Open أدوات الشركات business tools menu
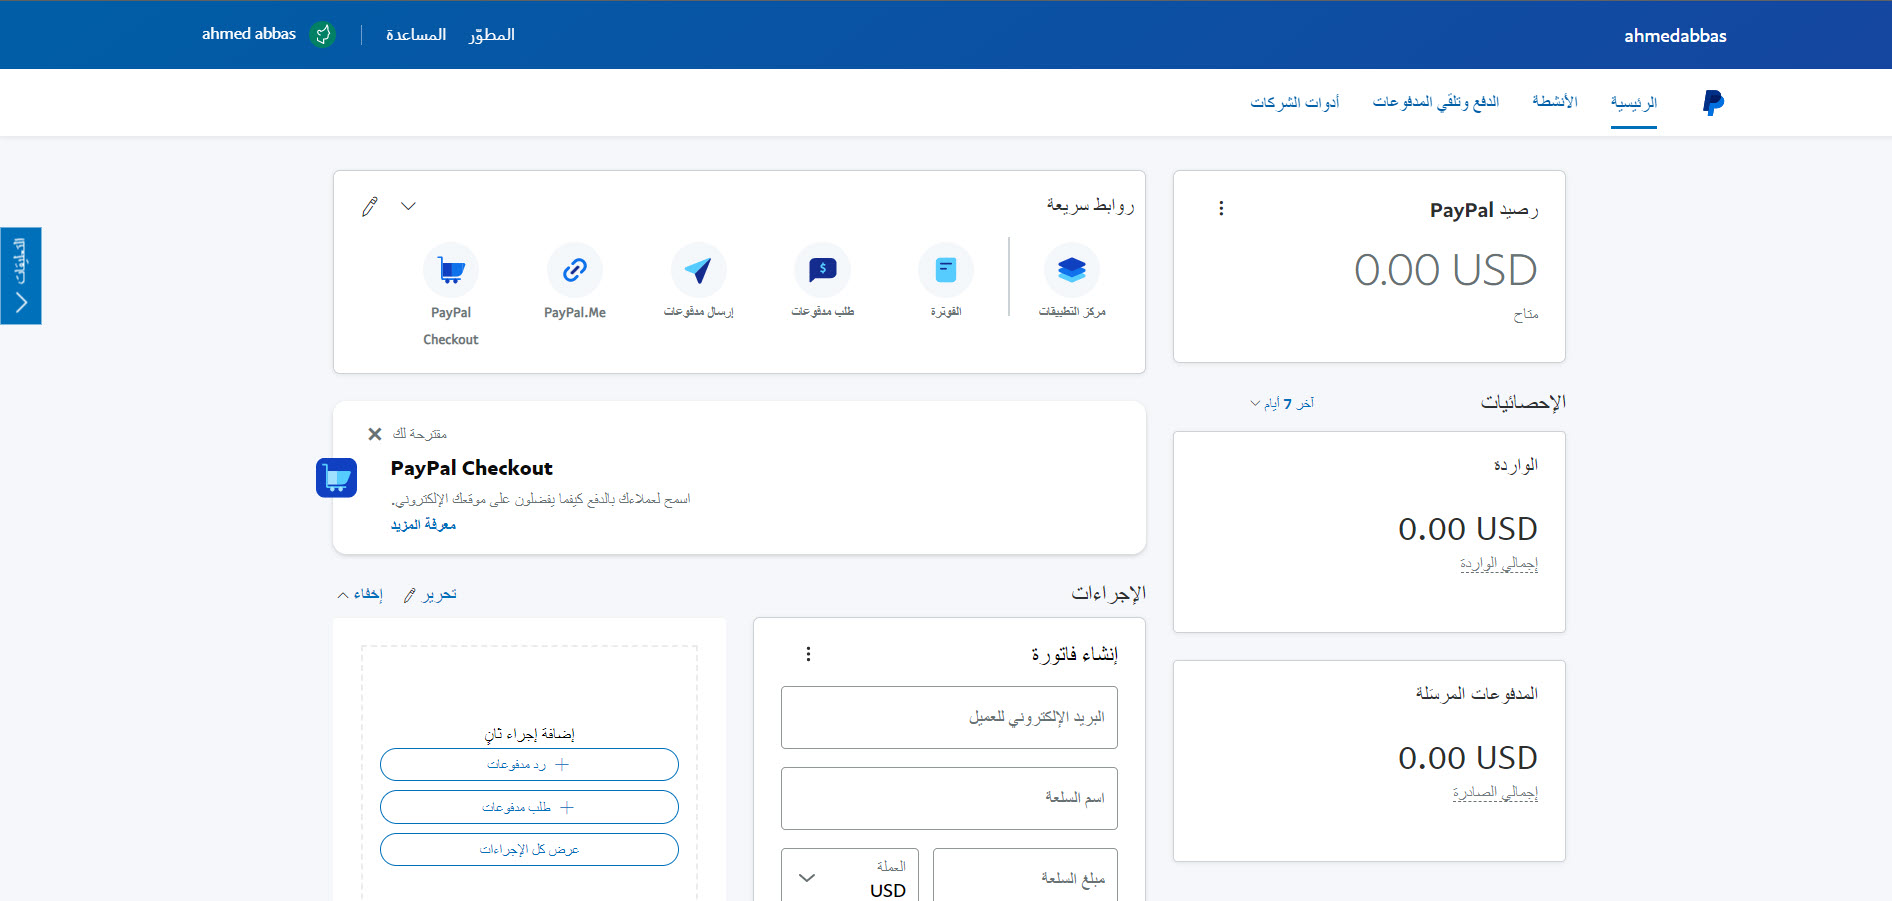This screenshot has width=1892, height=901. coord(1295,102)
